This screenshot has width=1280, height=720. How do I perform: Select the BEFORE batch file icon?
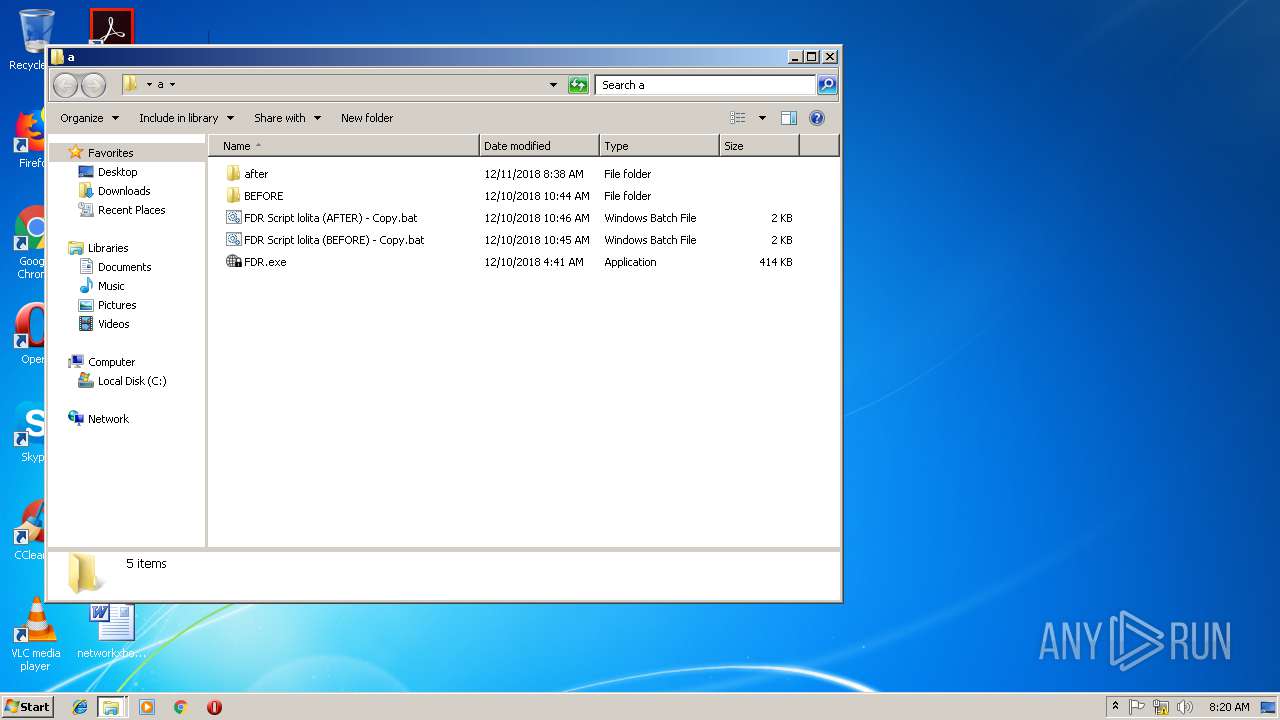pos(234,240)
